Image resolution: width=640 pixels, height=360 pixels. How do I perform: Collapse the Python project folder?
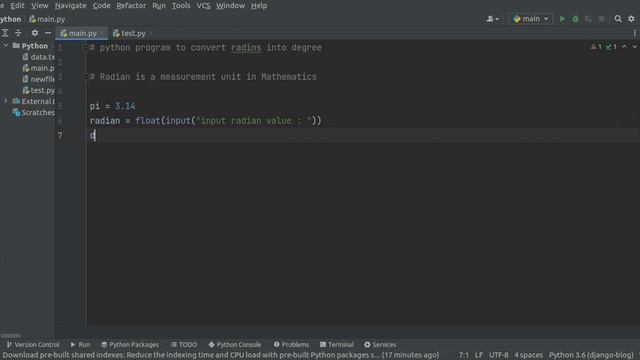point(5,46)
